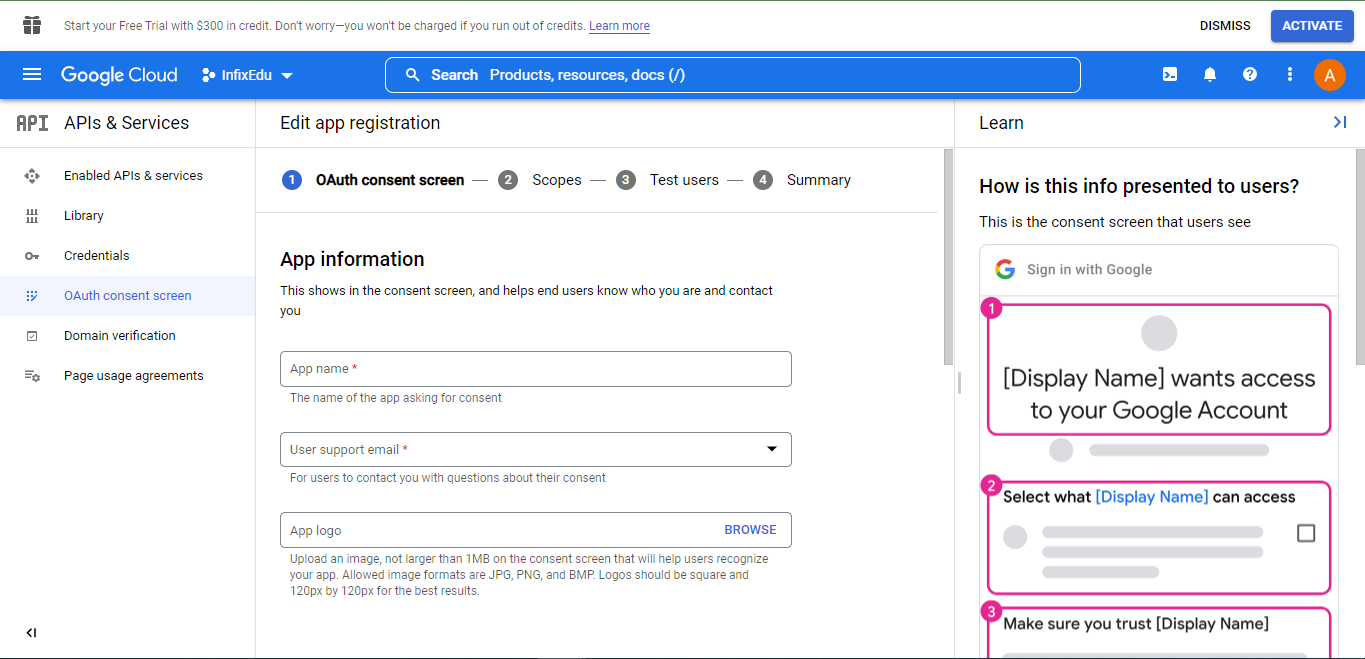Image resolution: width=1365 pixels, height=659 pixels.
Task: Click the Learn panel title
Action: click(x=1001, y=123)
